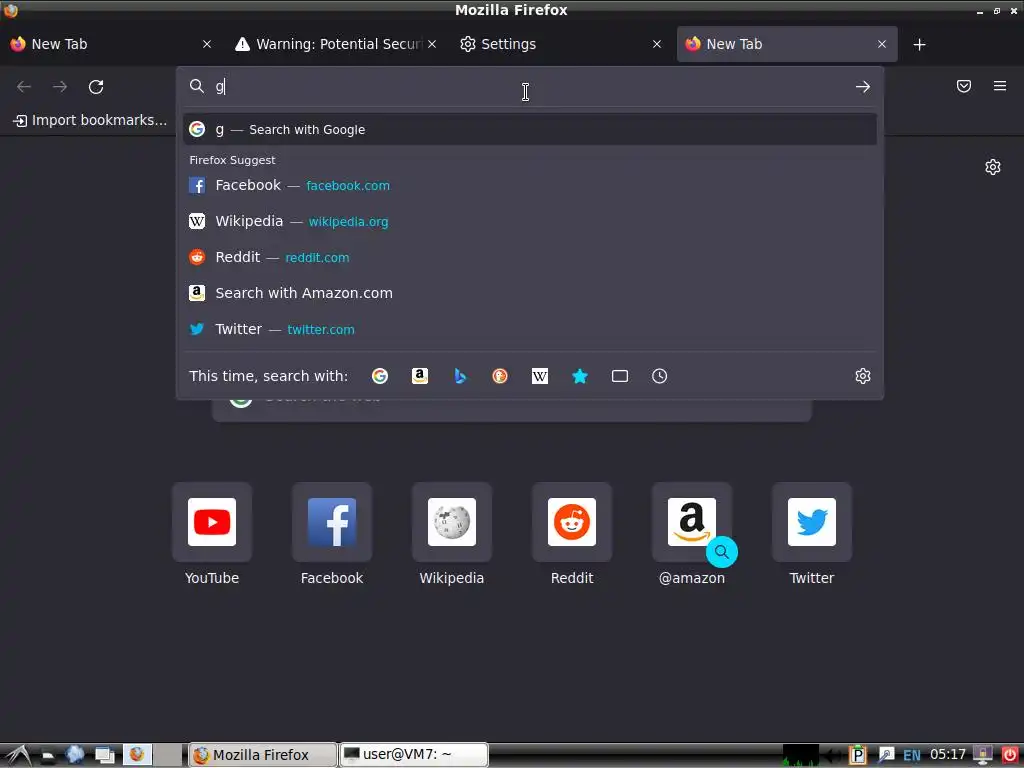The width and height of the screenshot is (1024, 768).
Task: Reload the current page
Action: click(96, 87)
